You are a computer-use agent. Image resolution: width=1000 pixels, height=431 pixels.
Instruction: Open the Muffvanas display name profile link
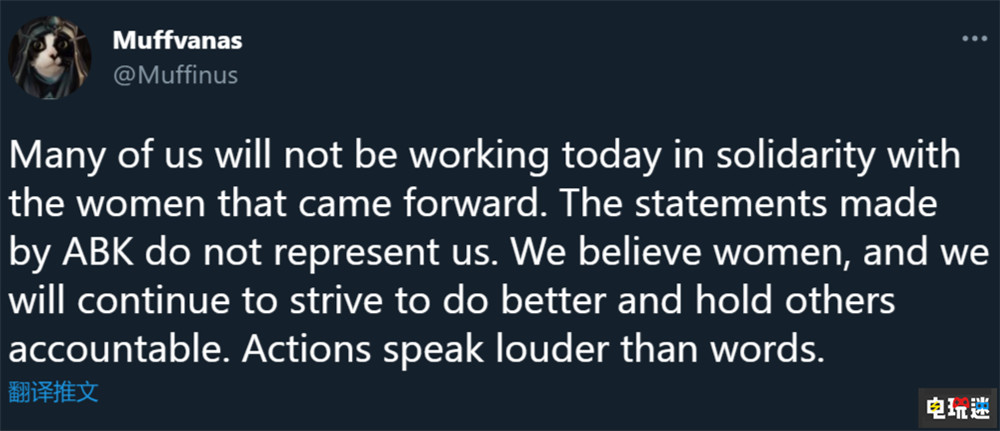tap(177, 41)
